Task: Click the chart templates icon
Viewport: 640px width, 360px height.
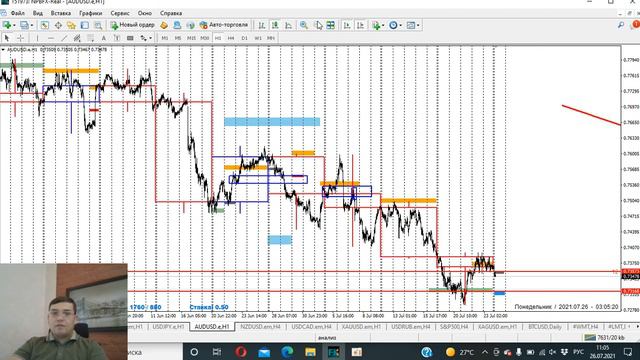Action: (x=411, y=25)
